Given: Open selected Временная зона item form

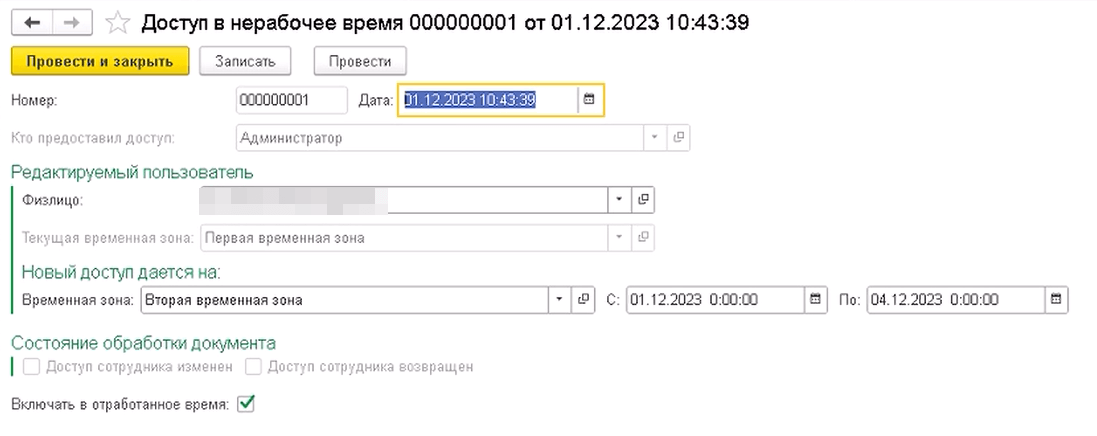Looking at the screenshot, I should [x=585, y=299].
